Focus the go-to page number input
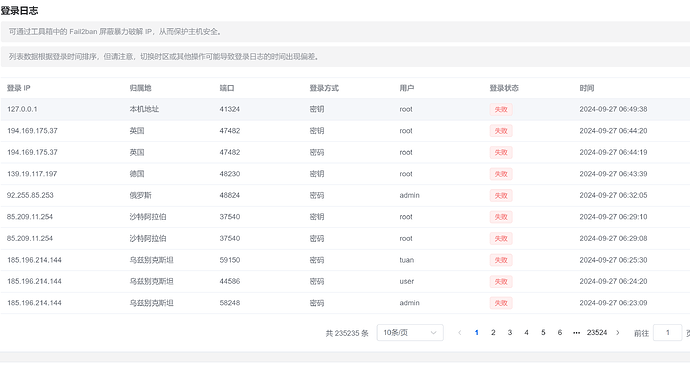 (x=668, y=333)
